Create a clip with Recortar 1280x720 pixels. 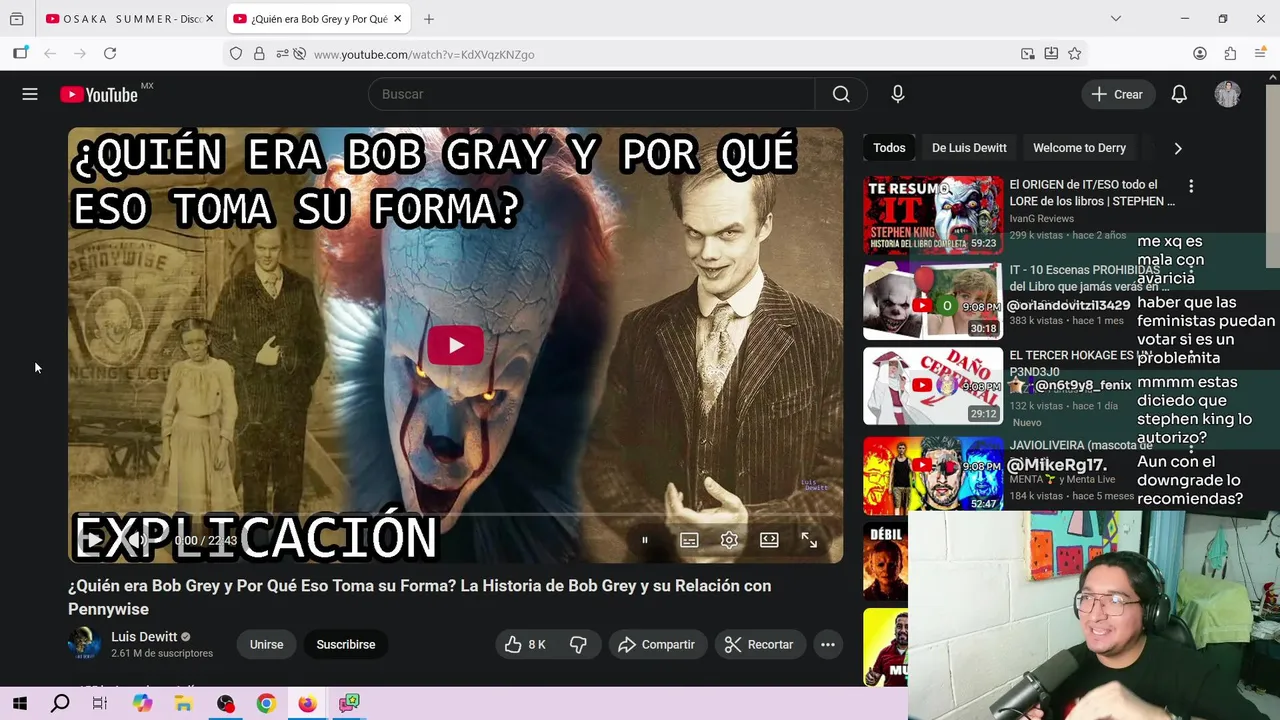(759, 645)
